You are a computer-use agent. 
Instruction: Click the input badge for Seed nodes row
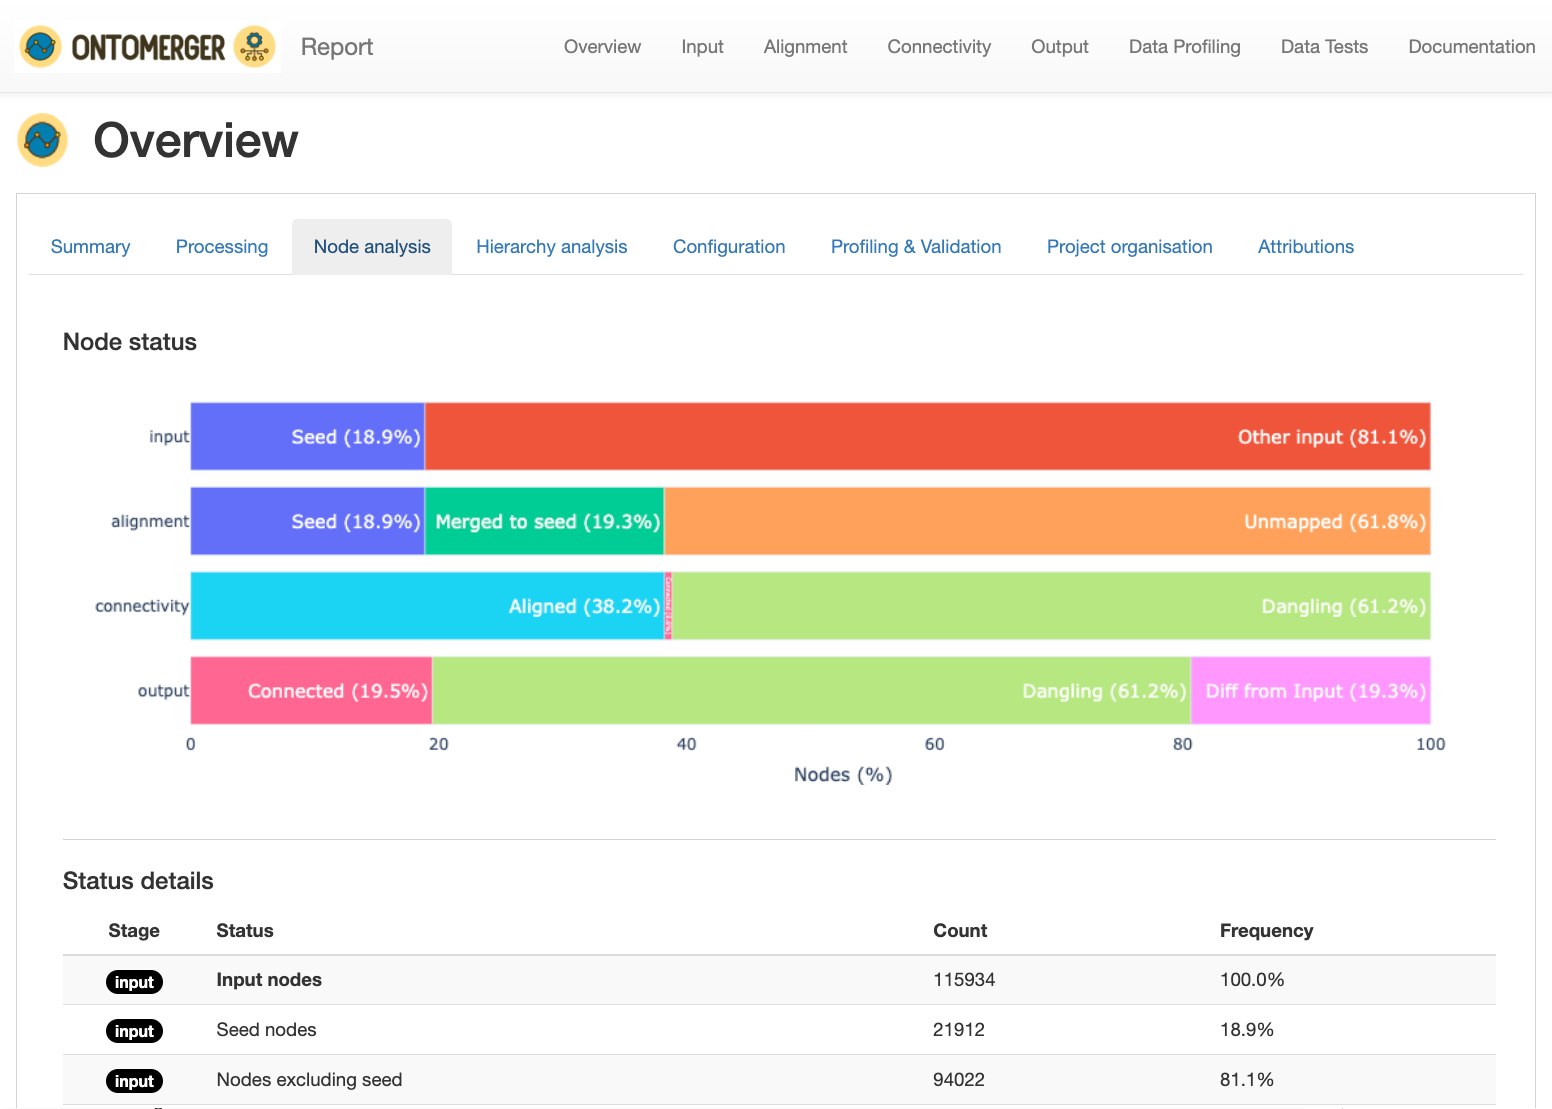(134, 1031)
